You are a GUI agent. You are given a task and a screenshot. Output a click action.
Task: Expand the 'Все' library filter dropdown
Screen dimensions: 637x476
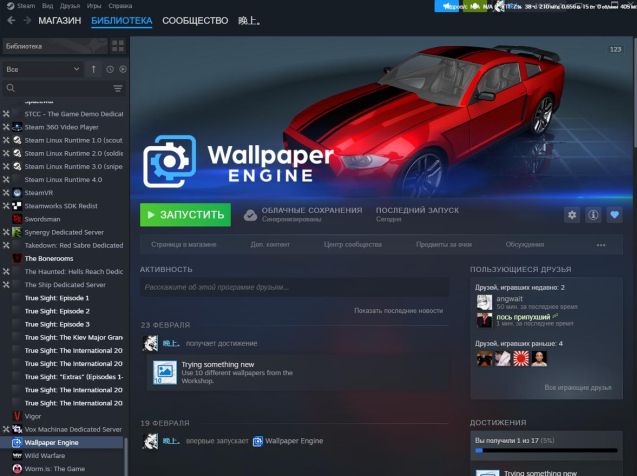42,69
